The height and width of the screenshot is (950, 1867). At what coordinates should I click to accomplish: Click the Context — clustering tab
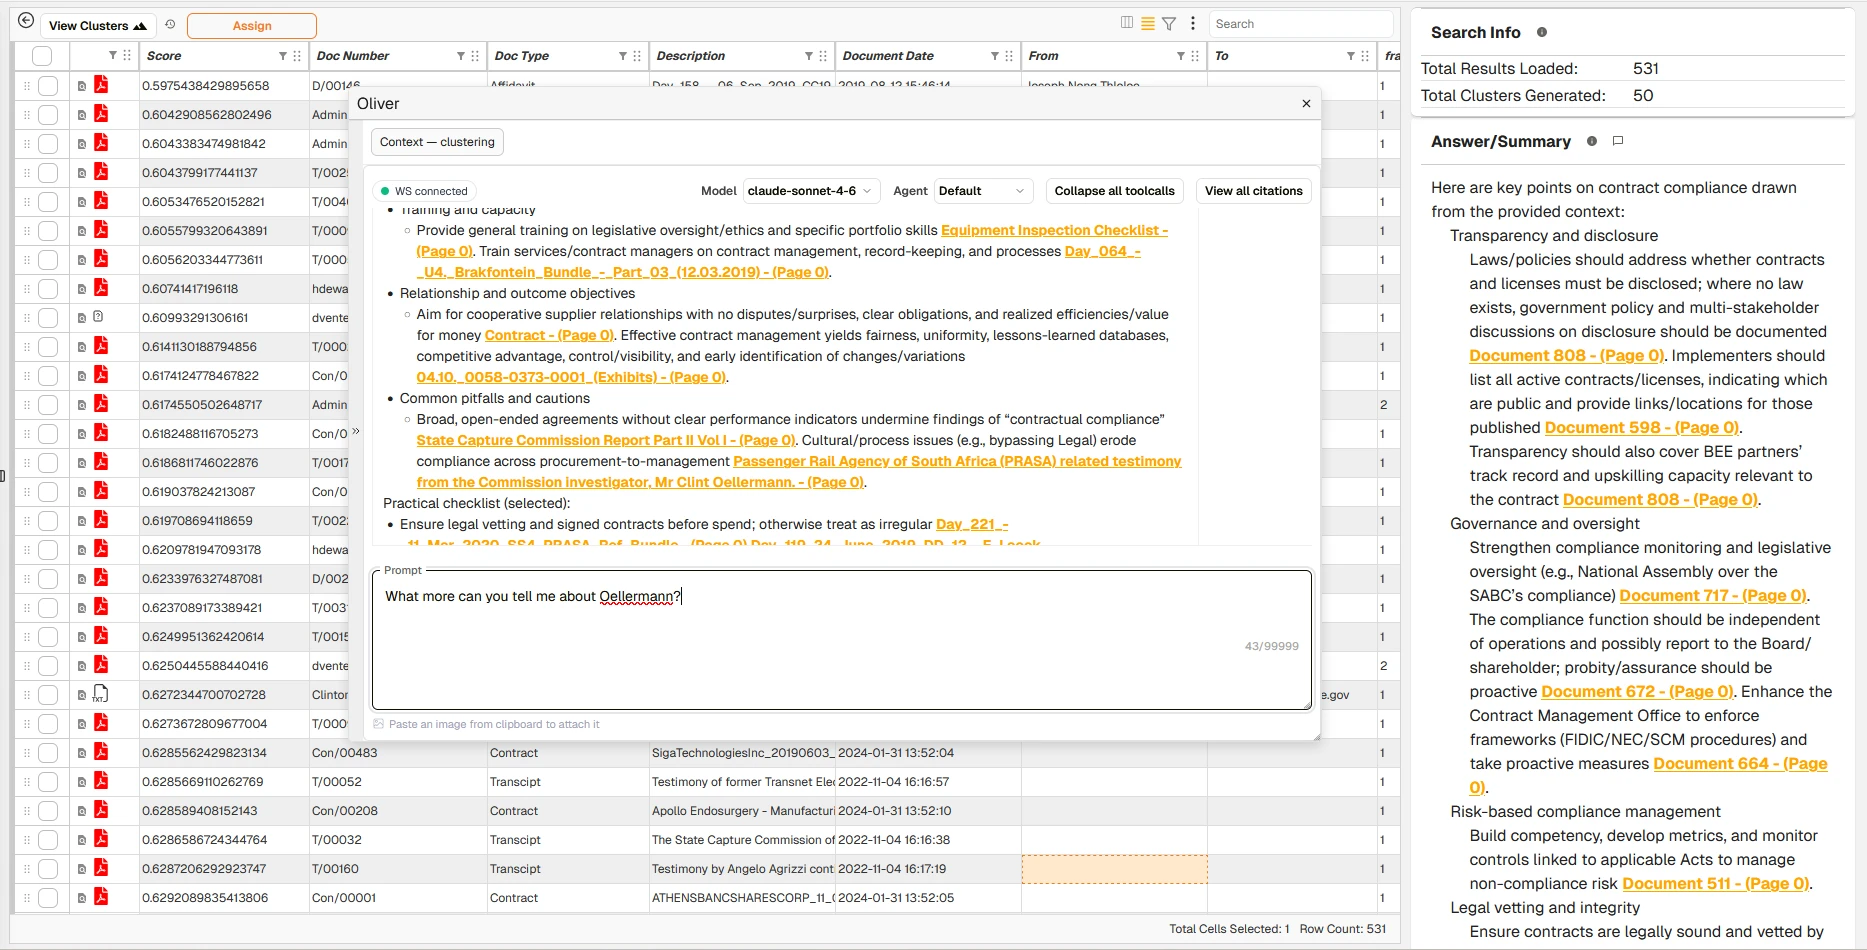coord(437,142)
